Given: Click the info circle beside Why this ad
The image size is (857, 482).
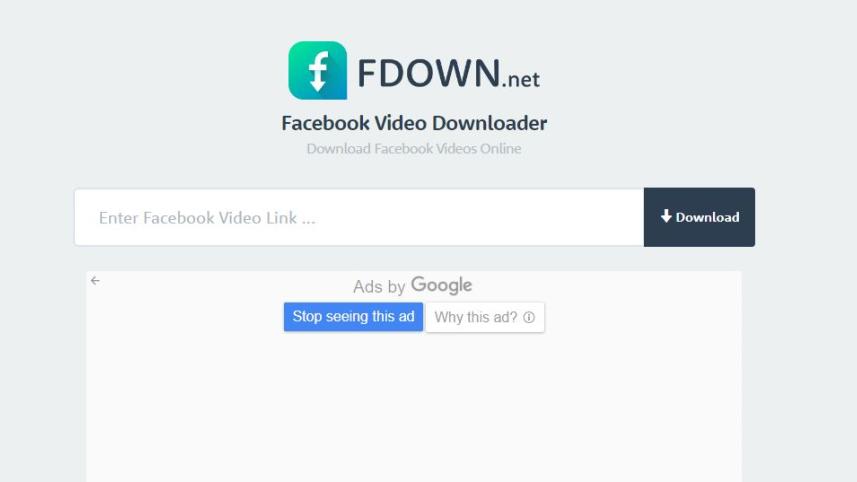Looking at the screenshot, I should (x=529, y=317).
